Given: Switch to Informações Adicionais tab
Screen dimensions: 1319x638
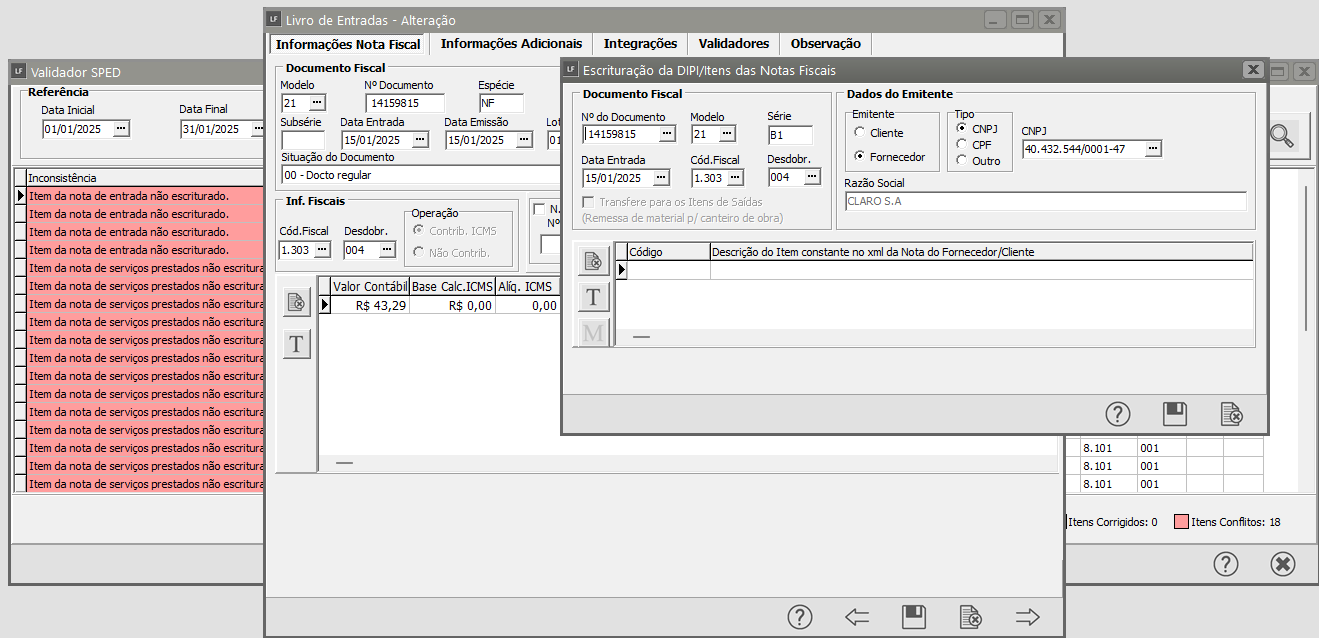Looking at the screenshot, I should (x=511, y=44).
